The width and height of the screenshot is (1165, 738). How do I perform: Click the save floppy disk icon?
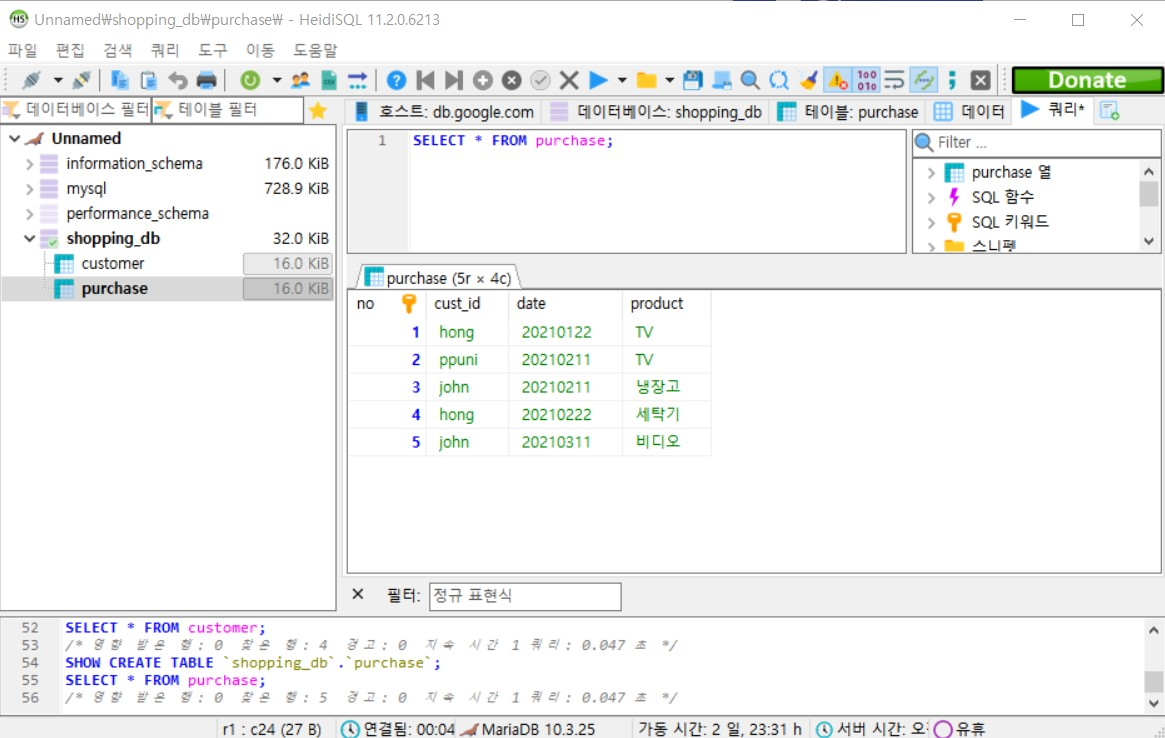[692, 80]
